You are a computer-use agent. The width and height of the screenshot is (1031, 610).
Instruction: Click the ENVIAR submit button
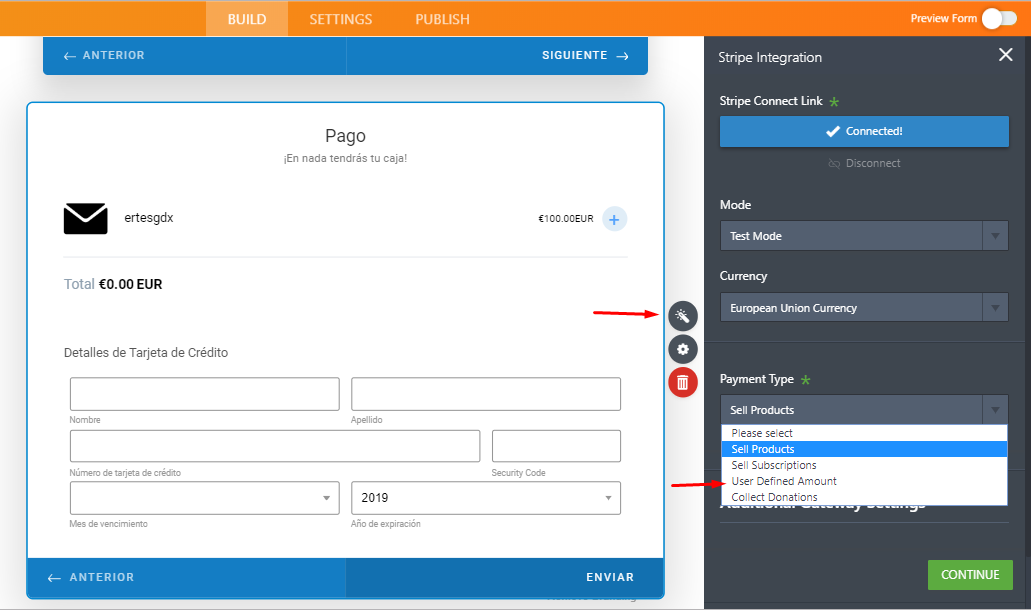pos(504,577)
